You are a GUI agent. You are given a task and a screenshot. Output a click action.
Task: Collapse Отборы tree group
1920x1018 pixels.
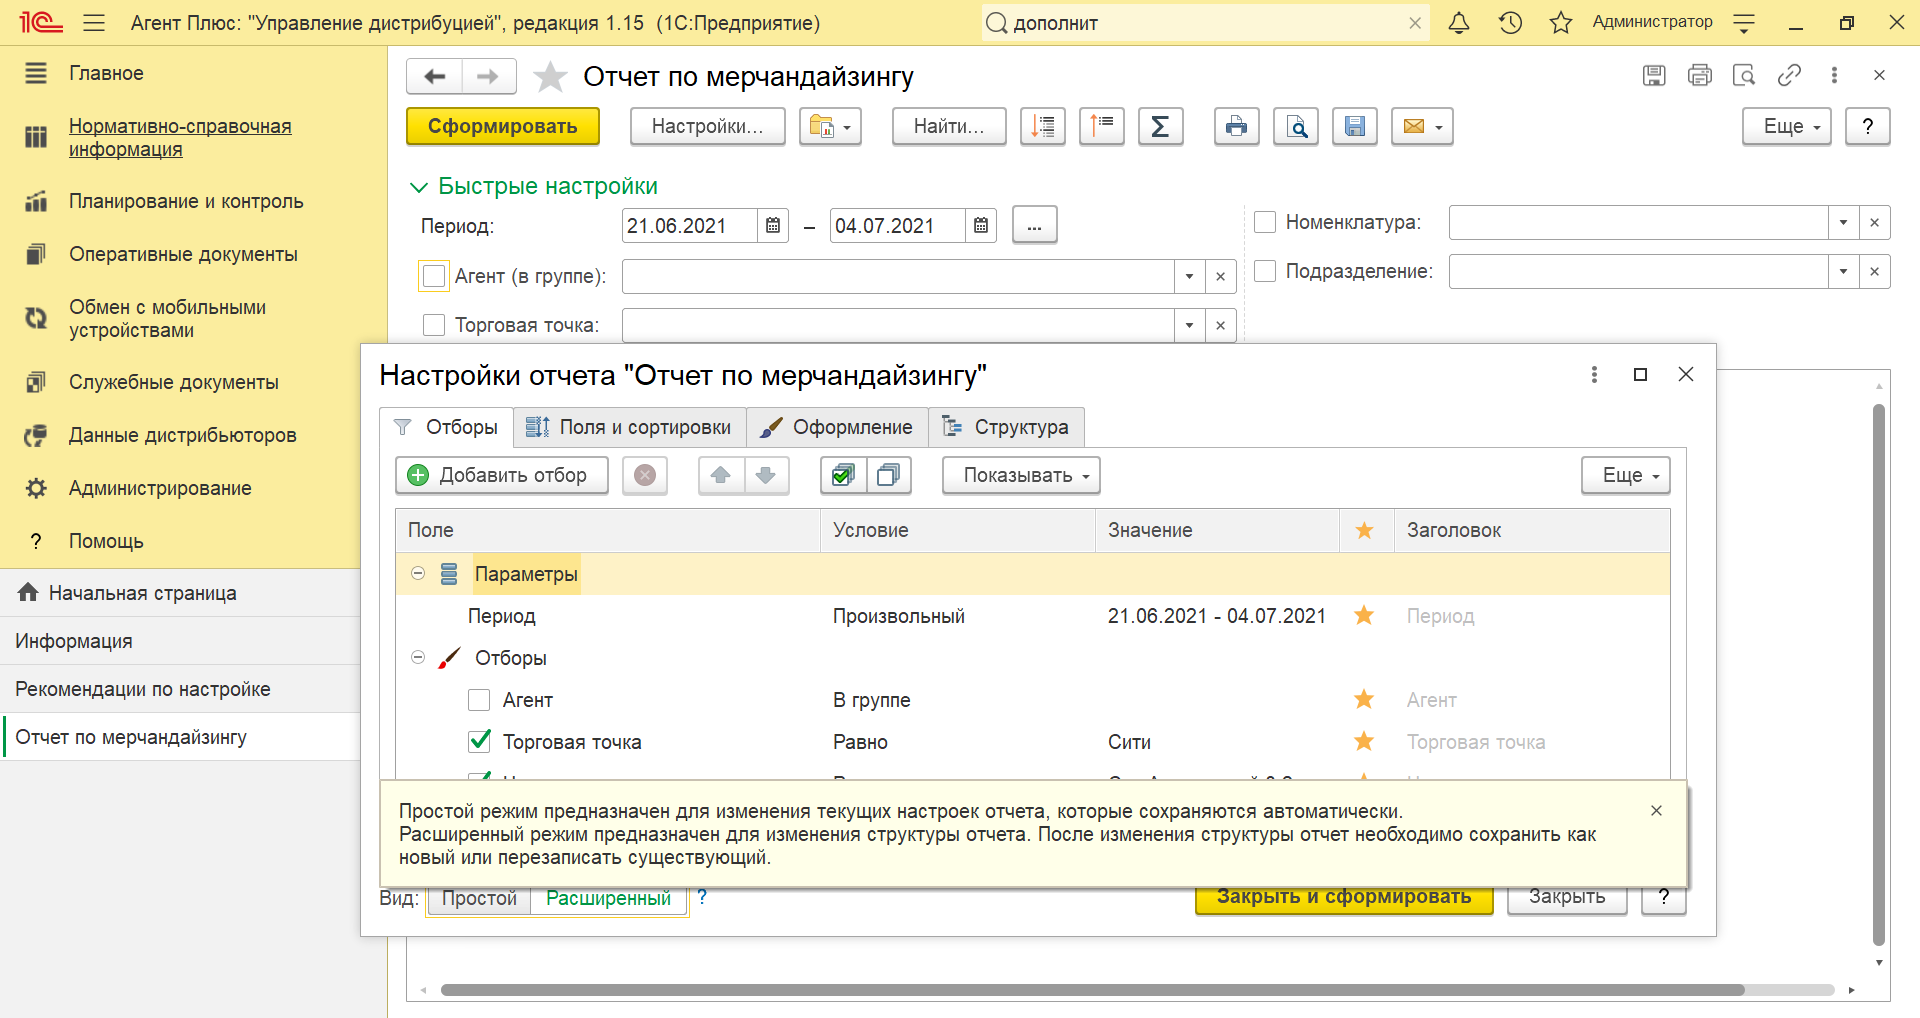[x=418, y=658]
